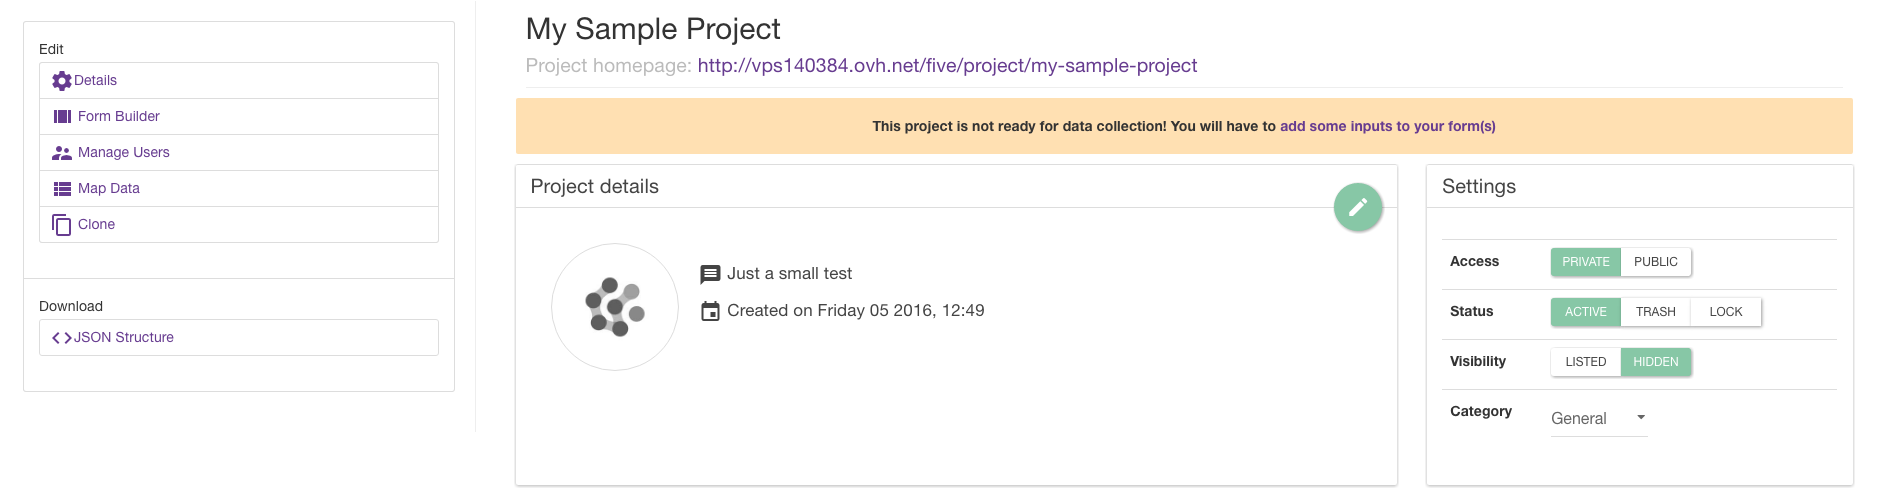Click the created-date calendar icon
The width and height of the screenshot is (1882, 504).
pos(710,311)
